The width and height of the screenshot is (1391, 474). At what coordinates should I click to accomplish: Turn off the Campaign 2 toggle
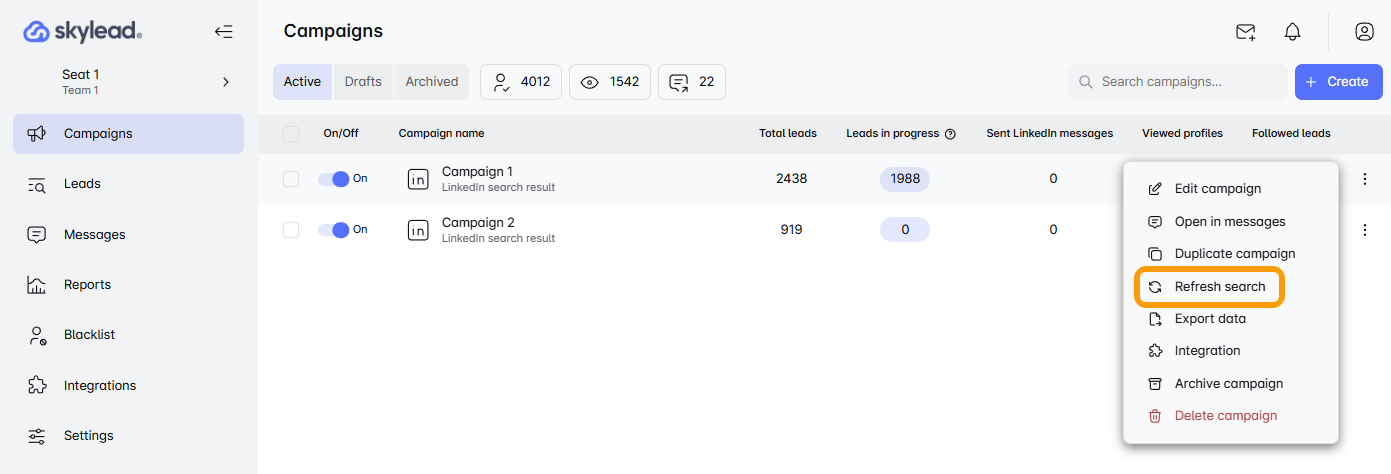point(333,230)
